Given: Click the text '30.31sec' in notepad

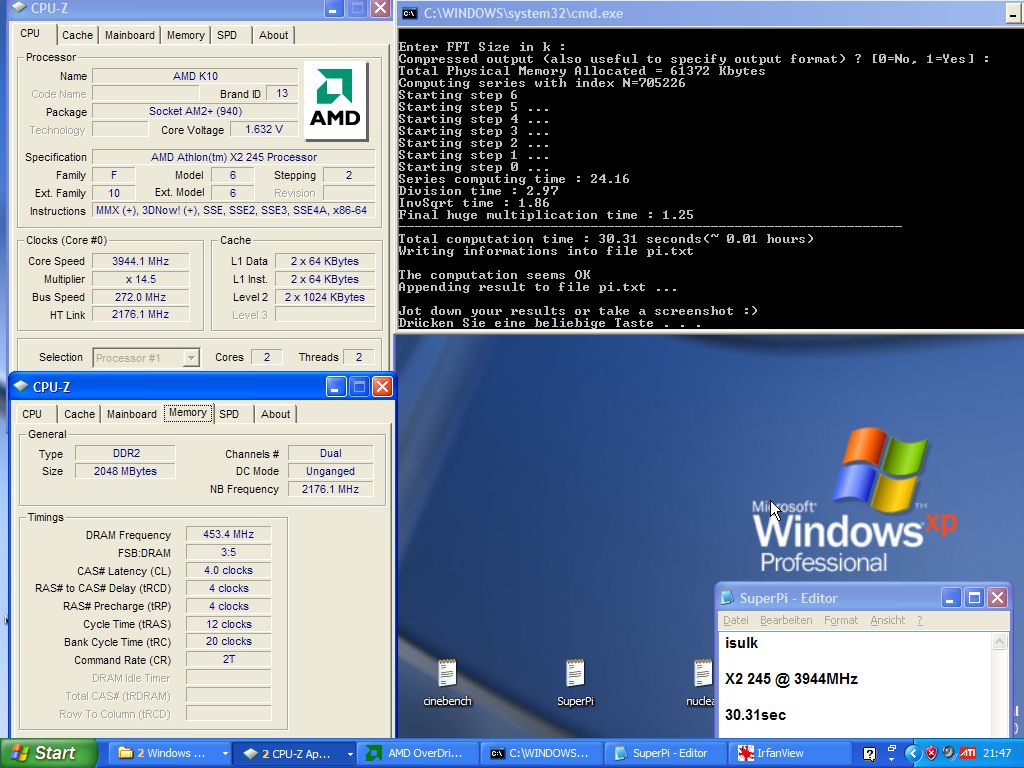Looking at the screenshot, I should (x=755, y=715).
